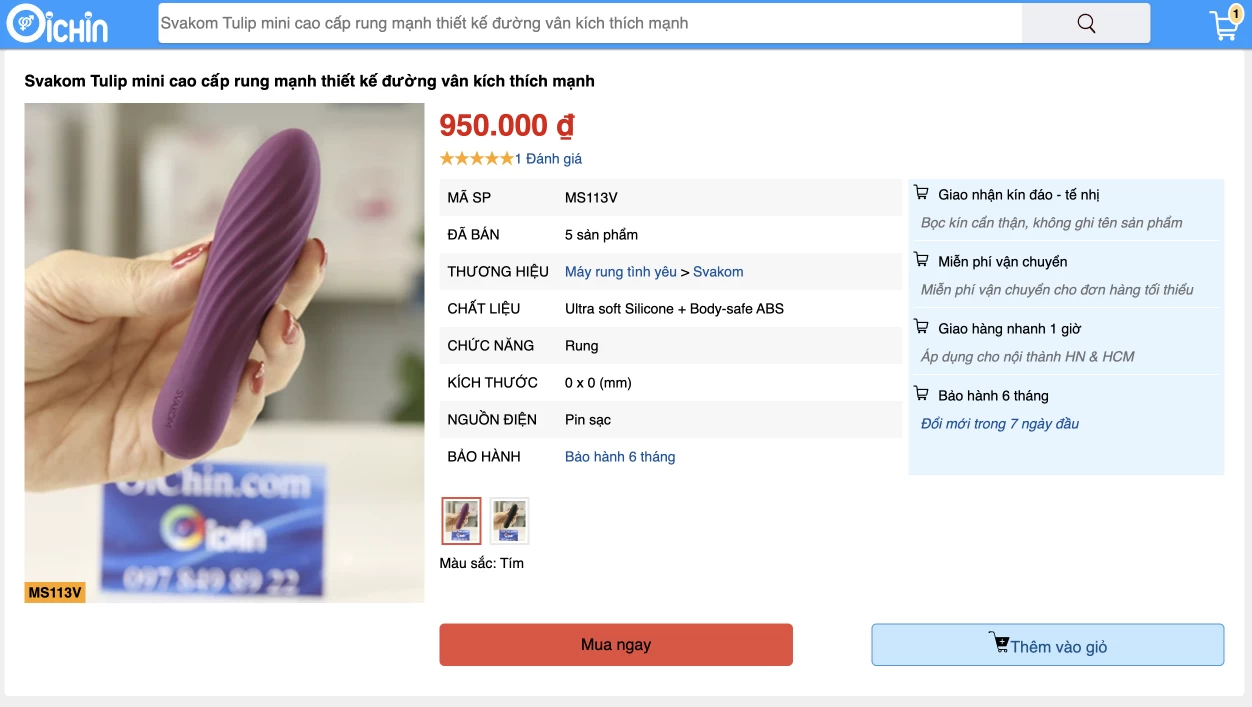Click the "Thêm vào giỏ" button
1252x707 pixels.
point(1047,645)
